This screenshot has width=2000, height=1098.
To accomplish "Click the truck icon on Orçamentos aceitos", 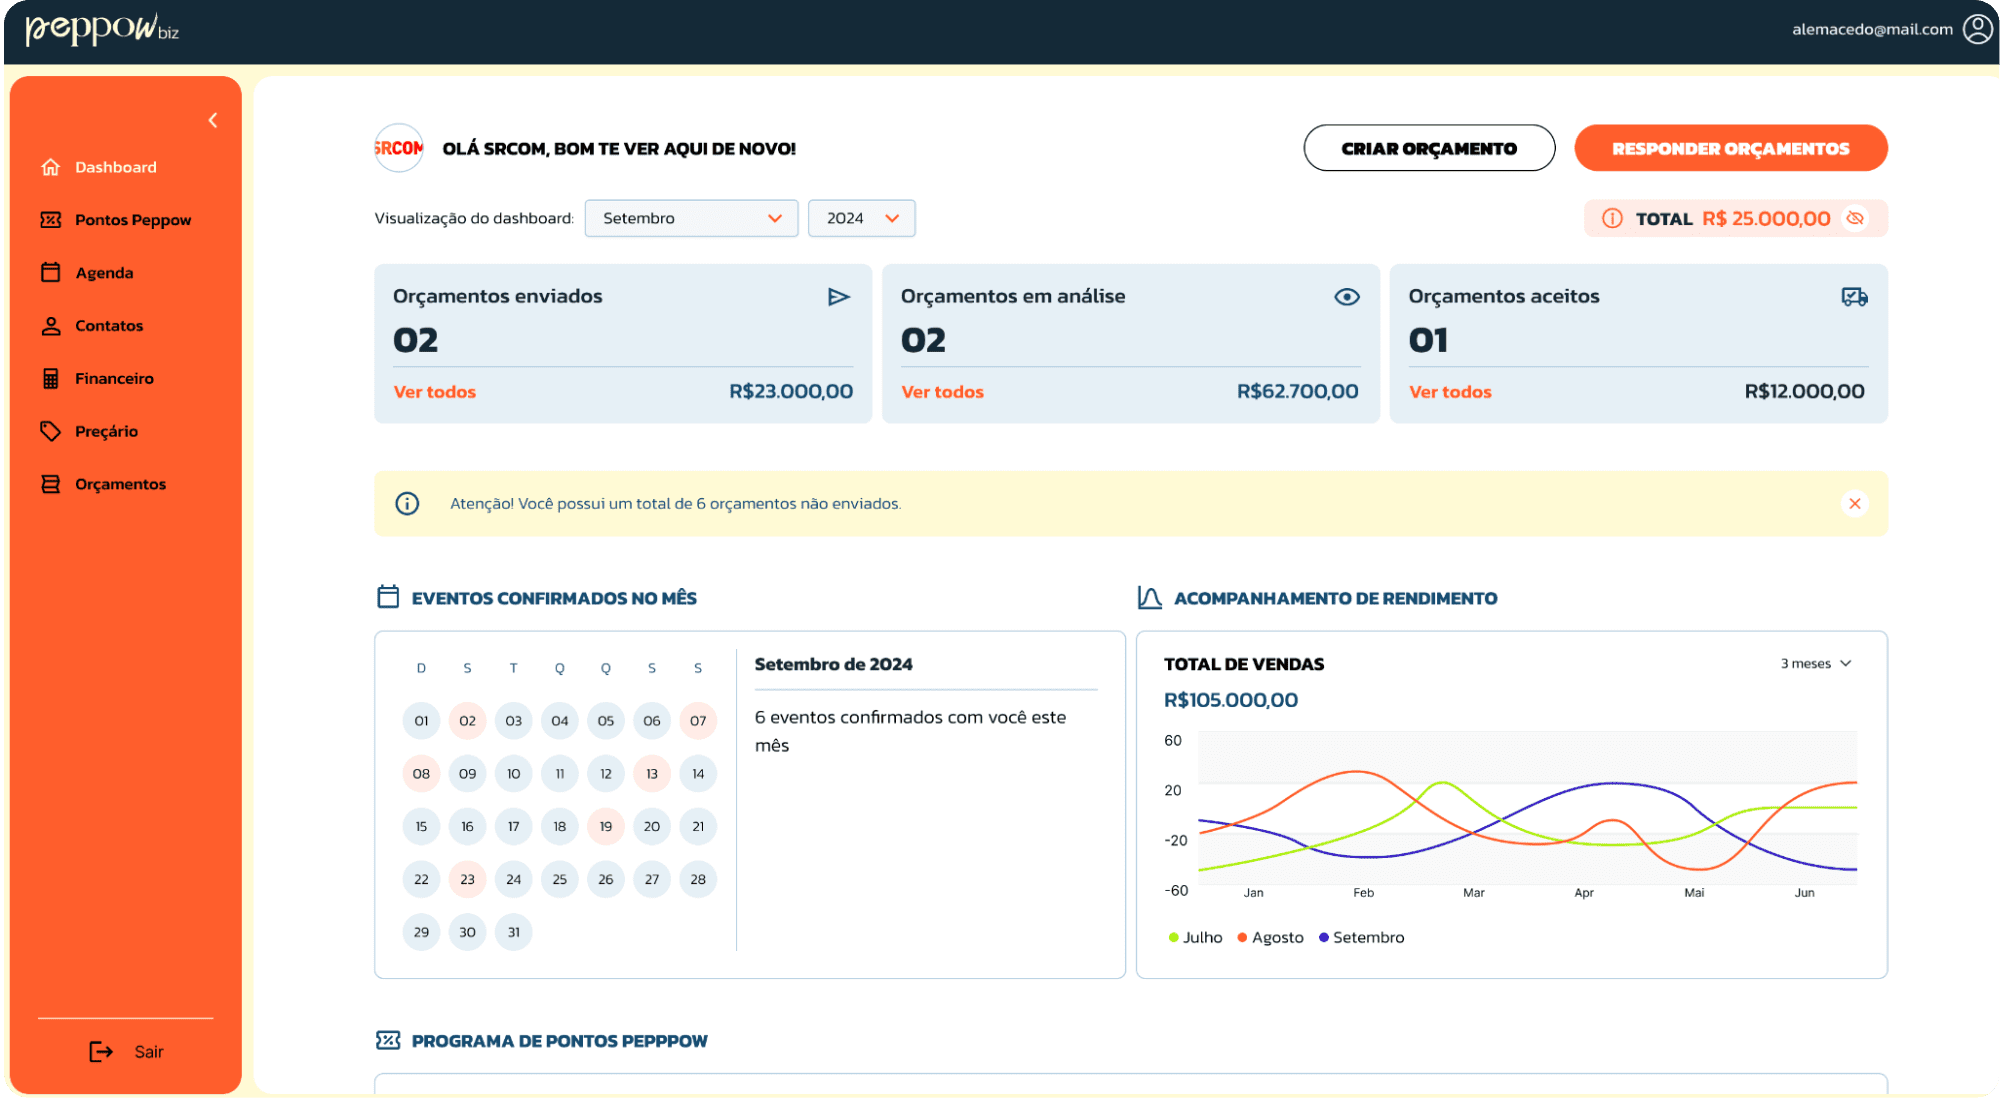I will tap(1854, 297).
